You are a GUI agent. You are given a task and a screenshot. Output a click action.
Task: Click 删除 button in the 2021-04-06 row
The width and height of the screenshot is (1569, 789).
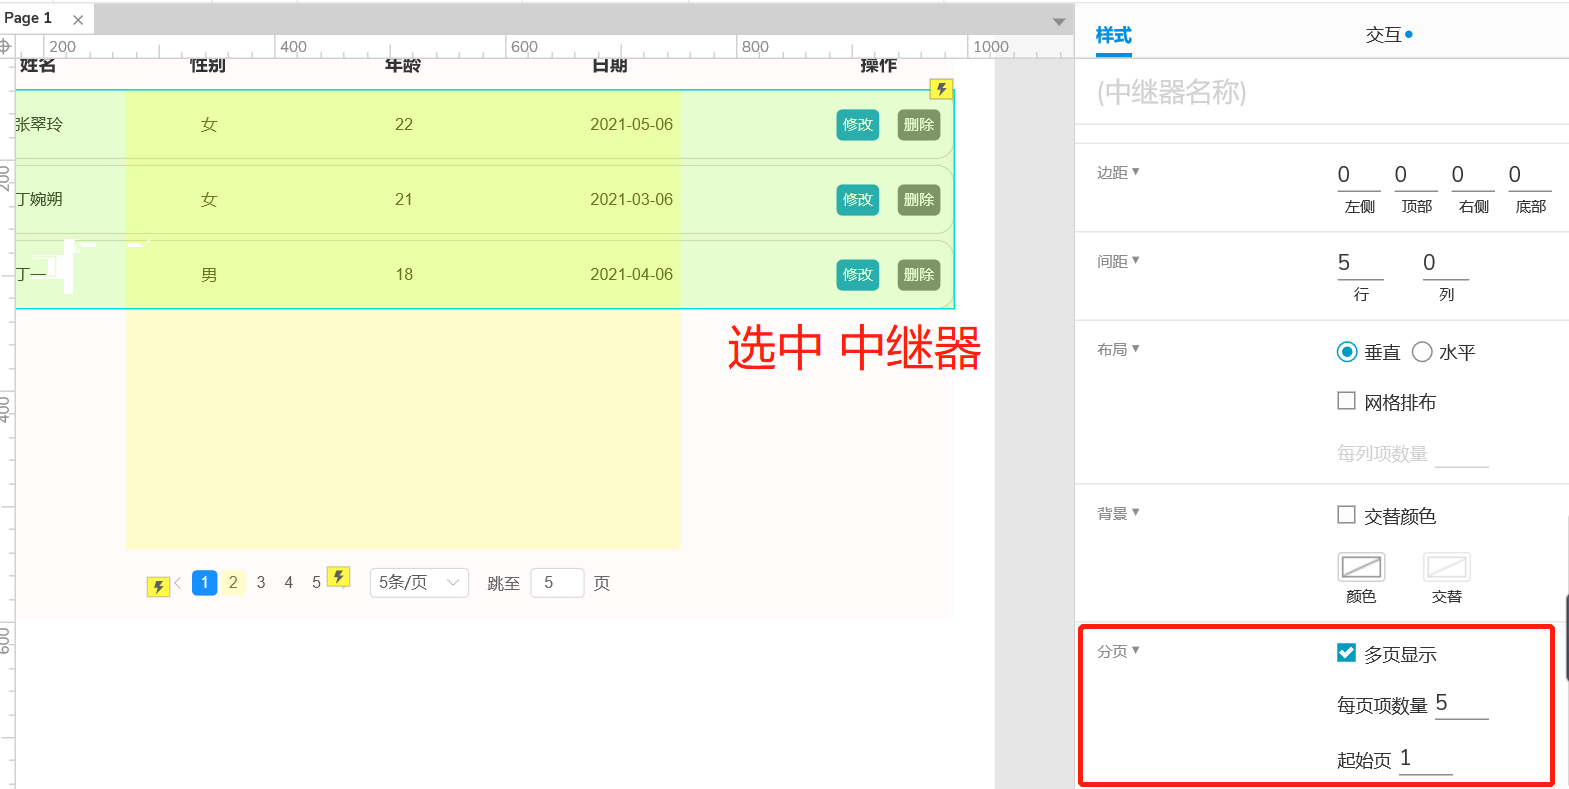click(x=919, y=275)
